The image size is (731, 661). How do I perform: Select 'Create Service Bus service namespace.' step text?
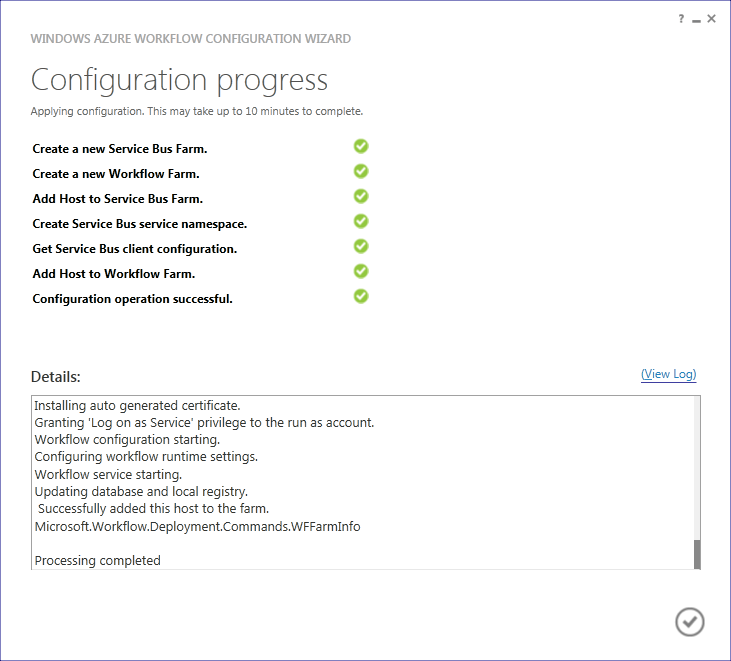coord(139,224)
